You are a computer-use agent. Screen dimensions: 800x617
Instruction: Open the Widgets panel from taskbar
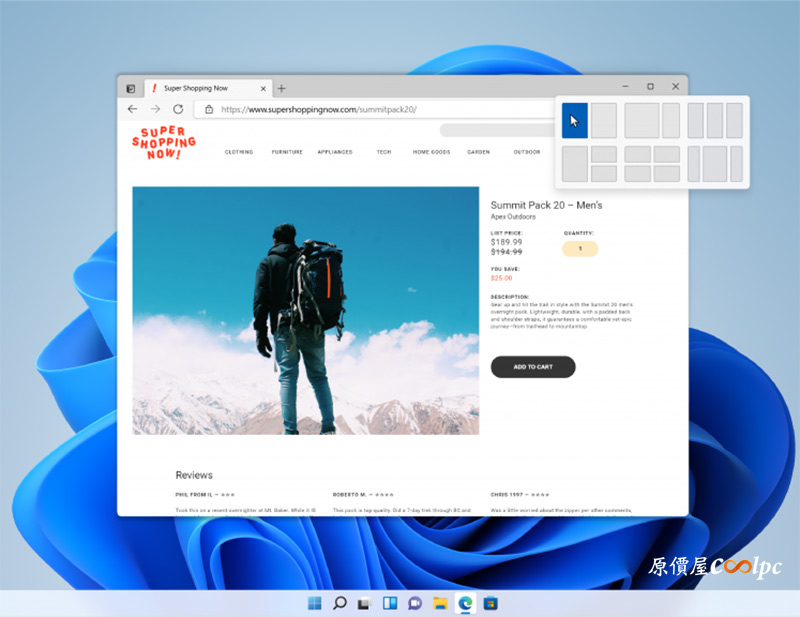[390, 603]
